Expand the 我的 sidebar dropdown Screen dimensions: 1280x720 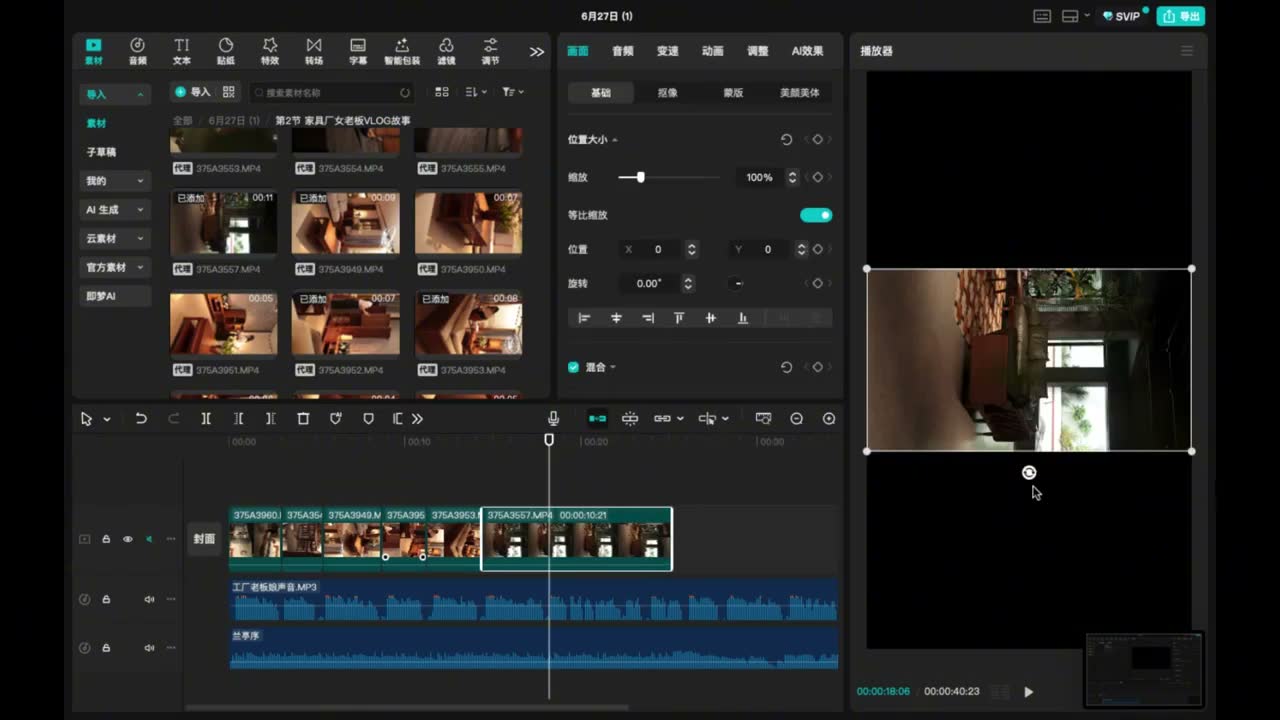pyautogui.click(x=115, y=181)
